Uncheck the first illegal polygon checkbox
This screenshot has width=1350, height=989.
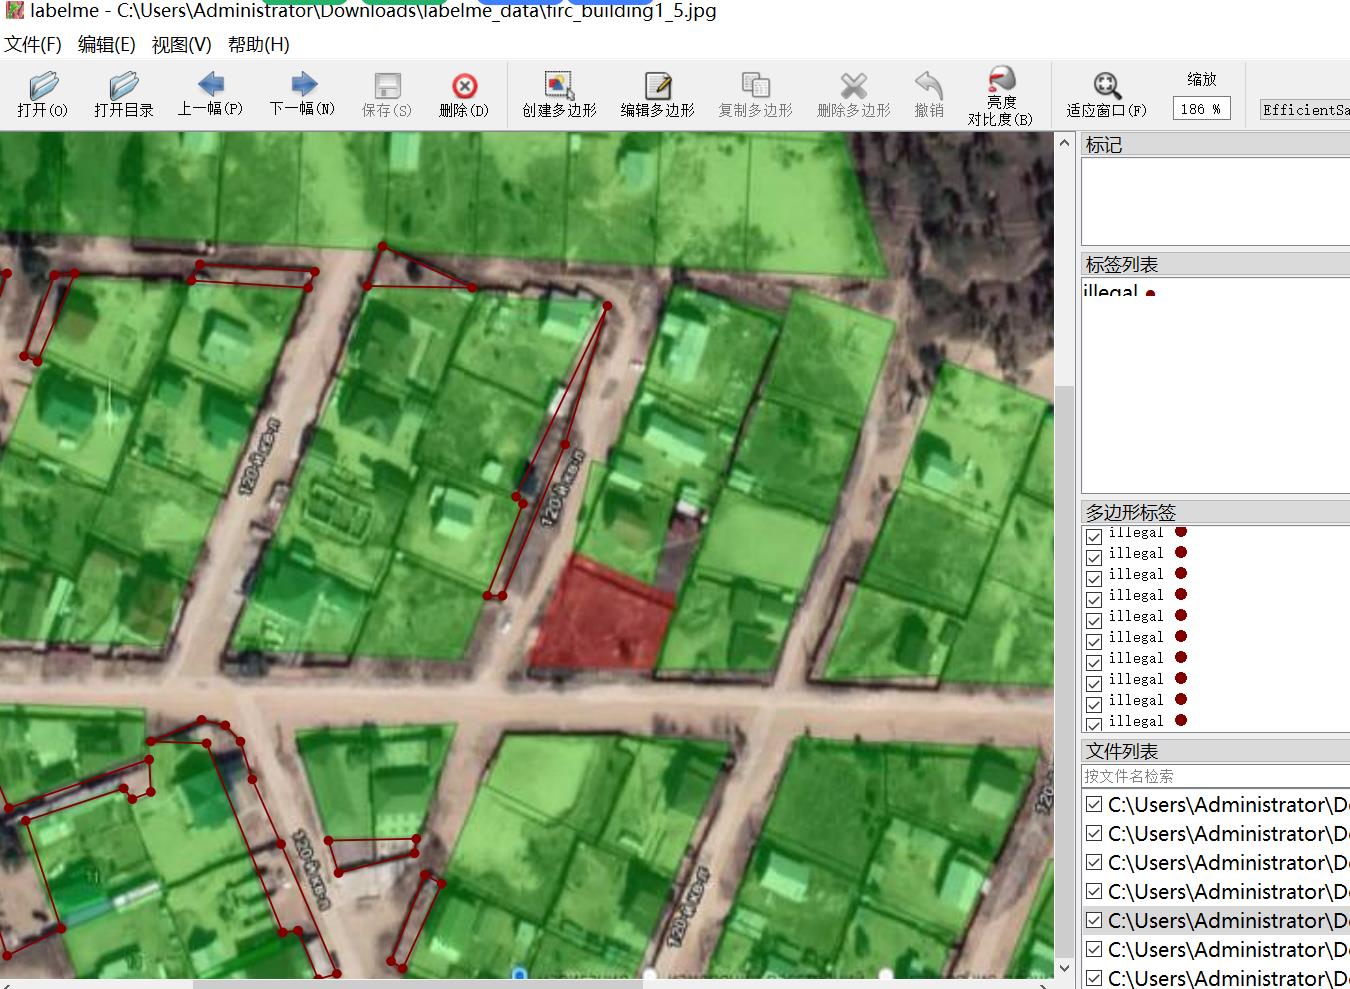(x=1094, y=536)
